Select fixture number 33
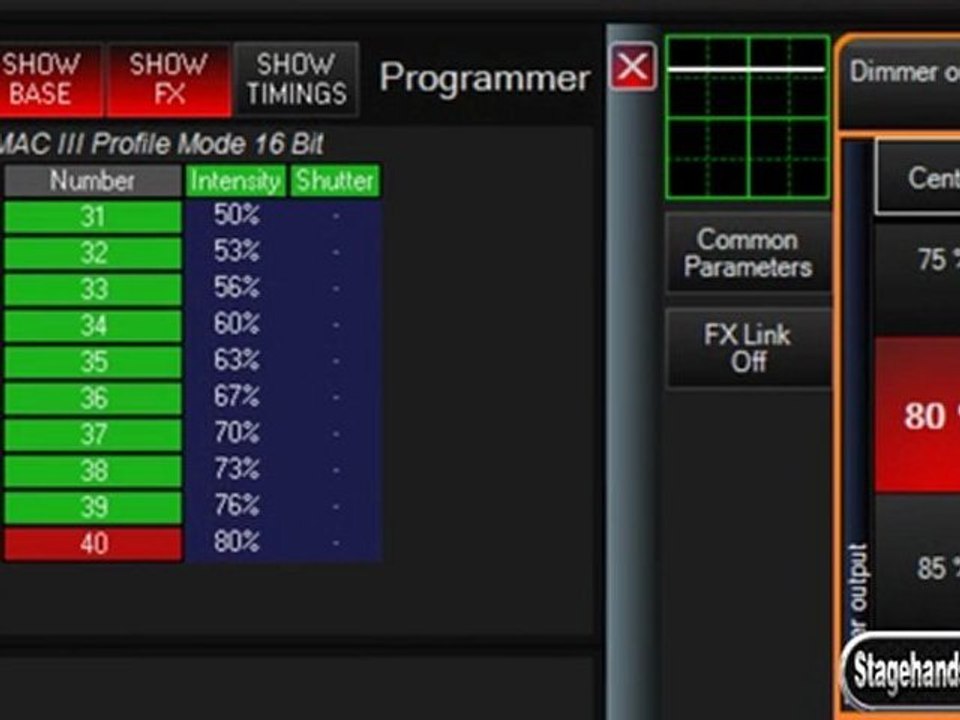 (93, 289)
